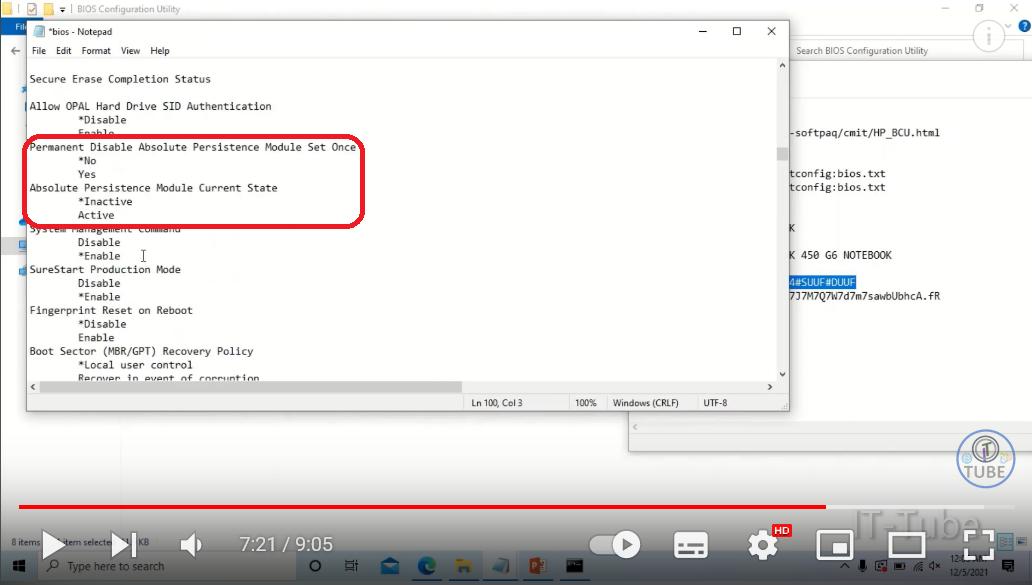Open Microsoft Edge on taskbar

[x=426, y=566]
